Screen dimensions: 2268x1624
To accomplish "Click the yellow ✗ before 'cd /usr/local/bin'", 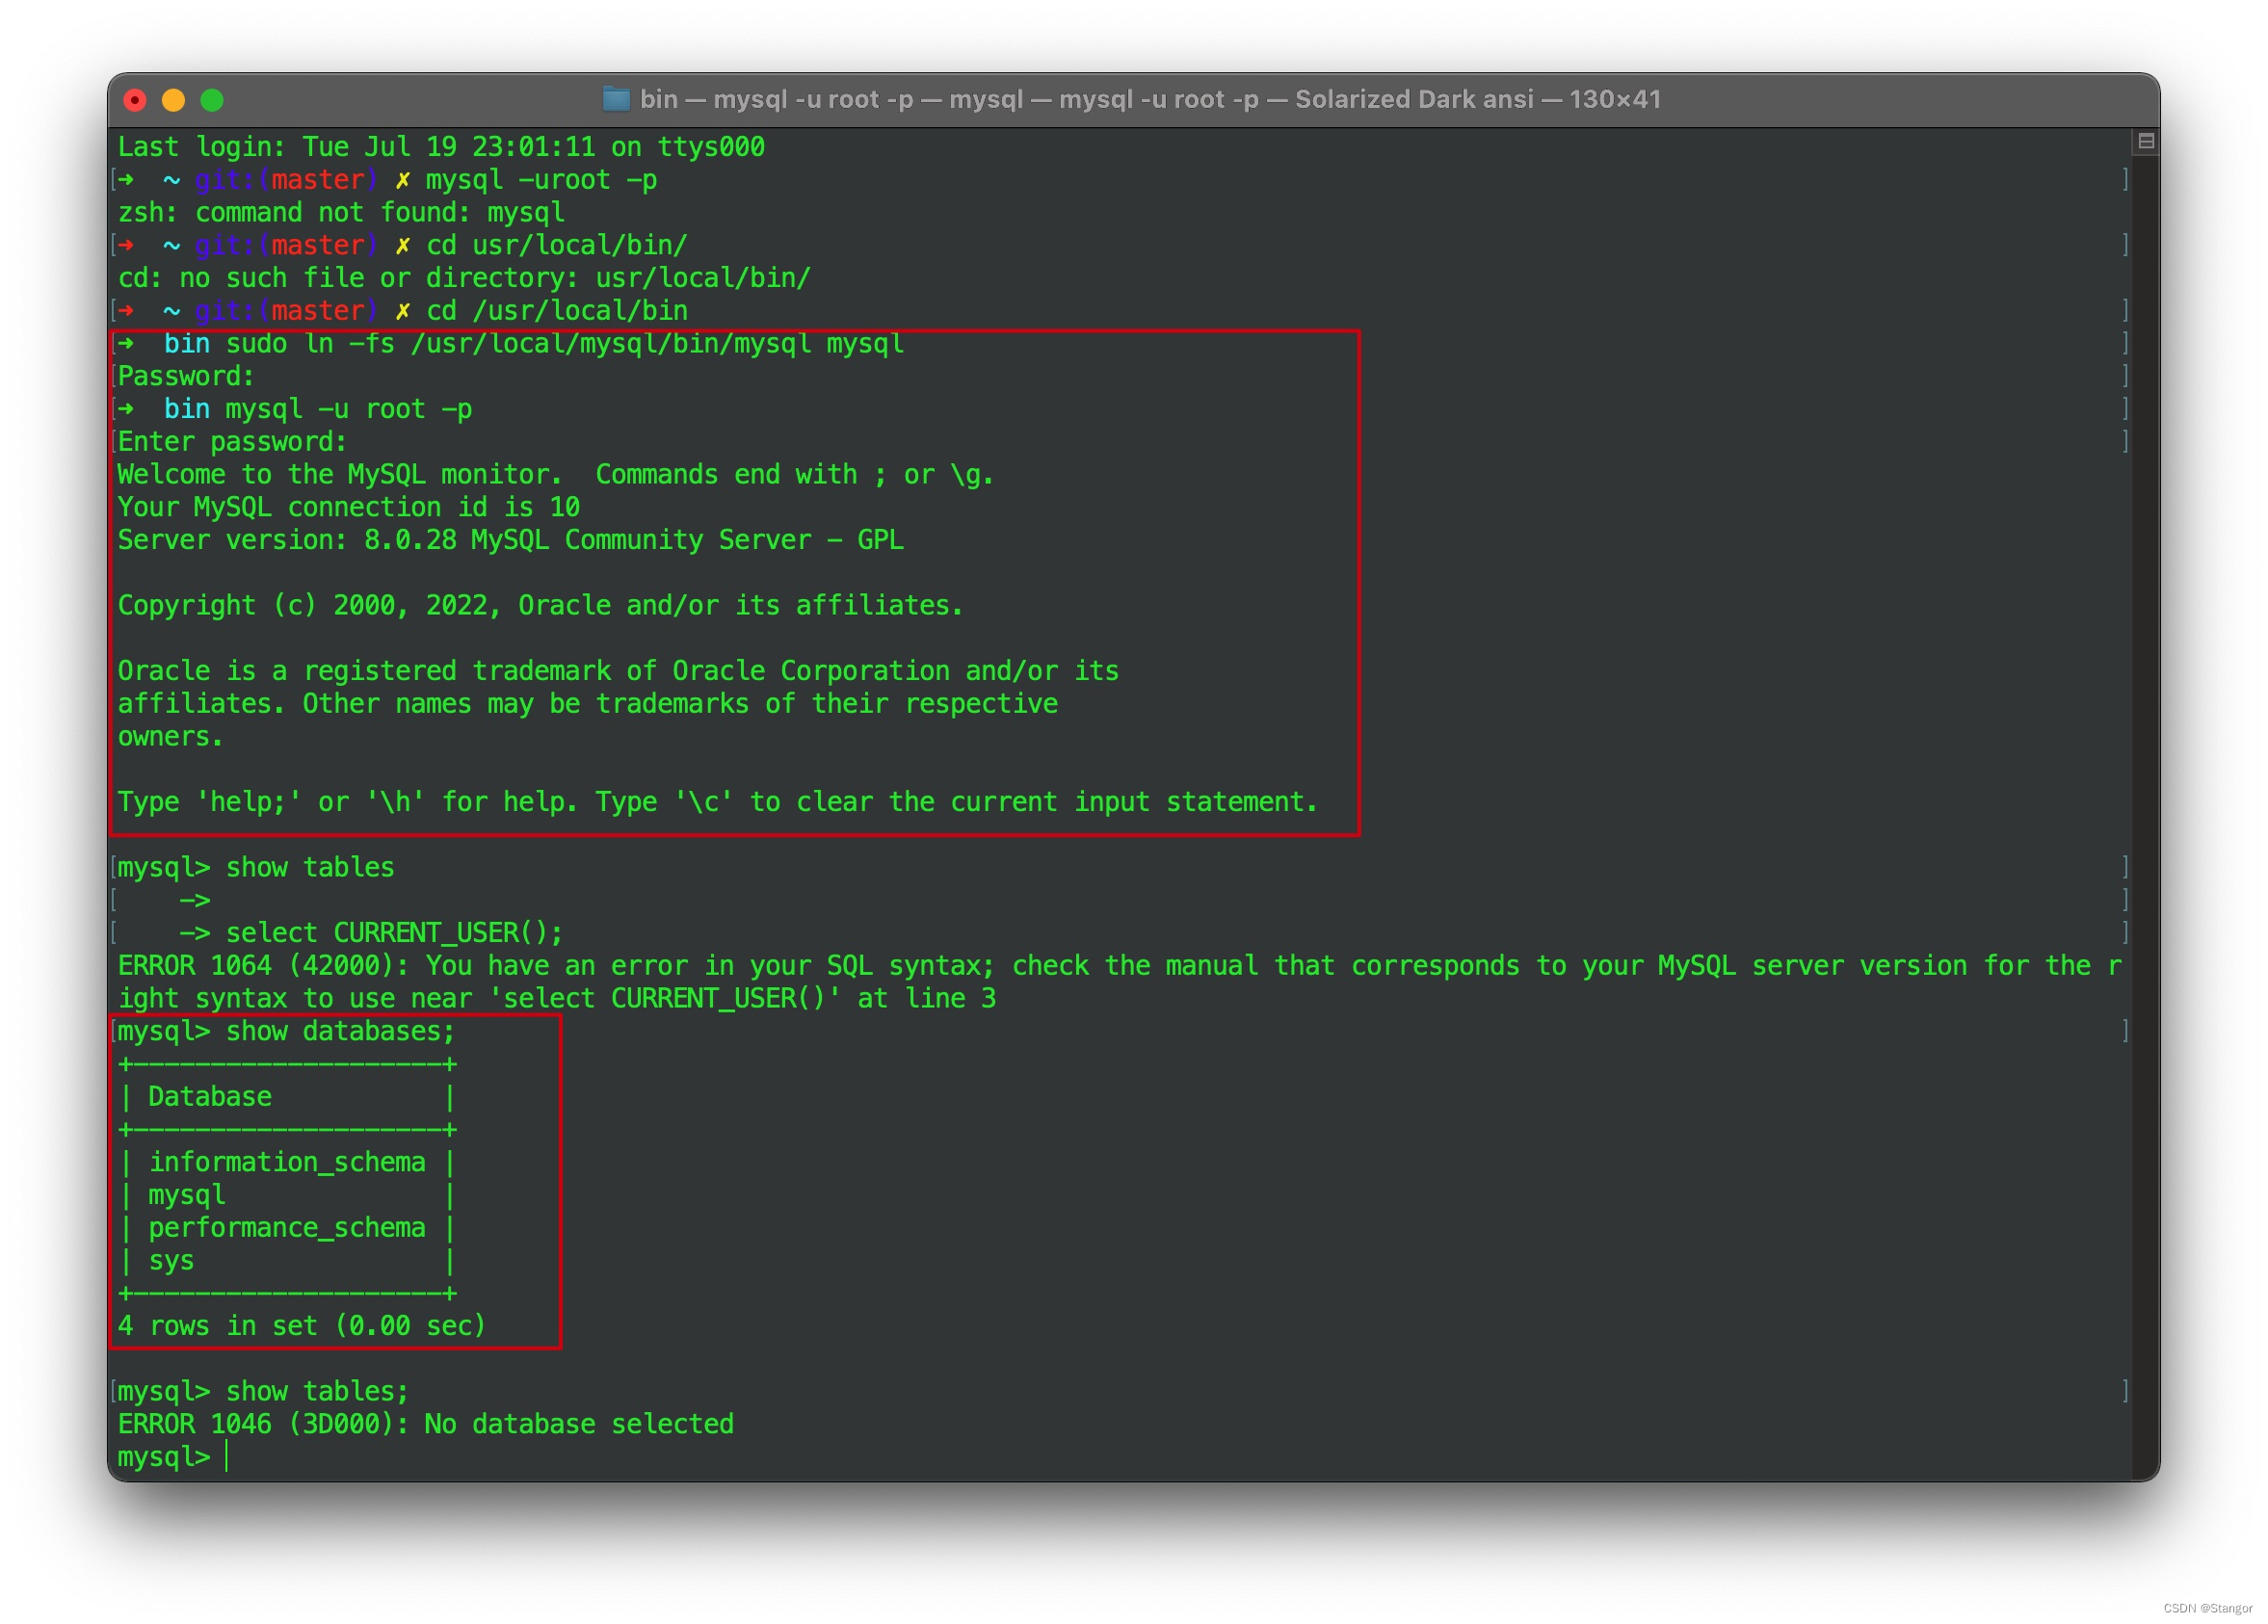I will coord(402,311).
